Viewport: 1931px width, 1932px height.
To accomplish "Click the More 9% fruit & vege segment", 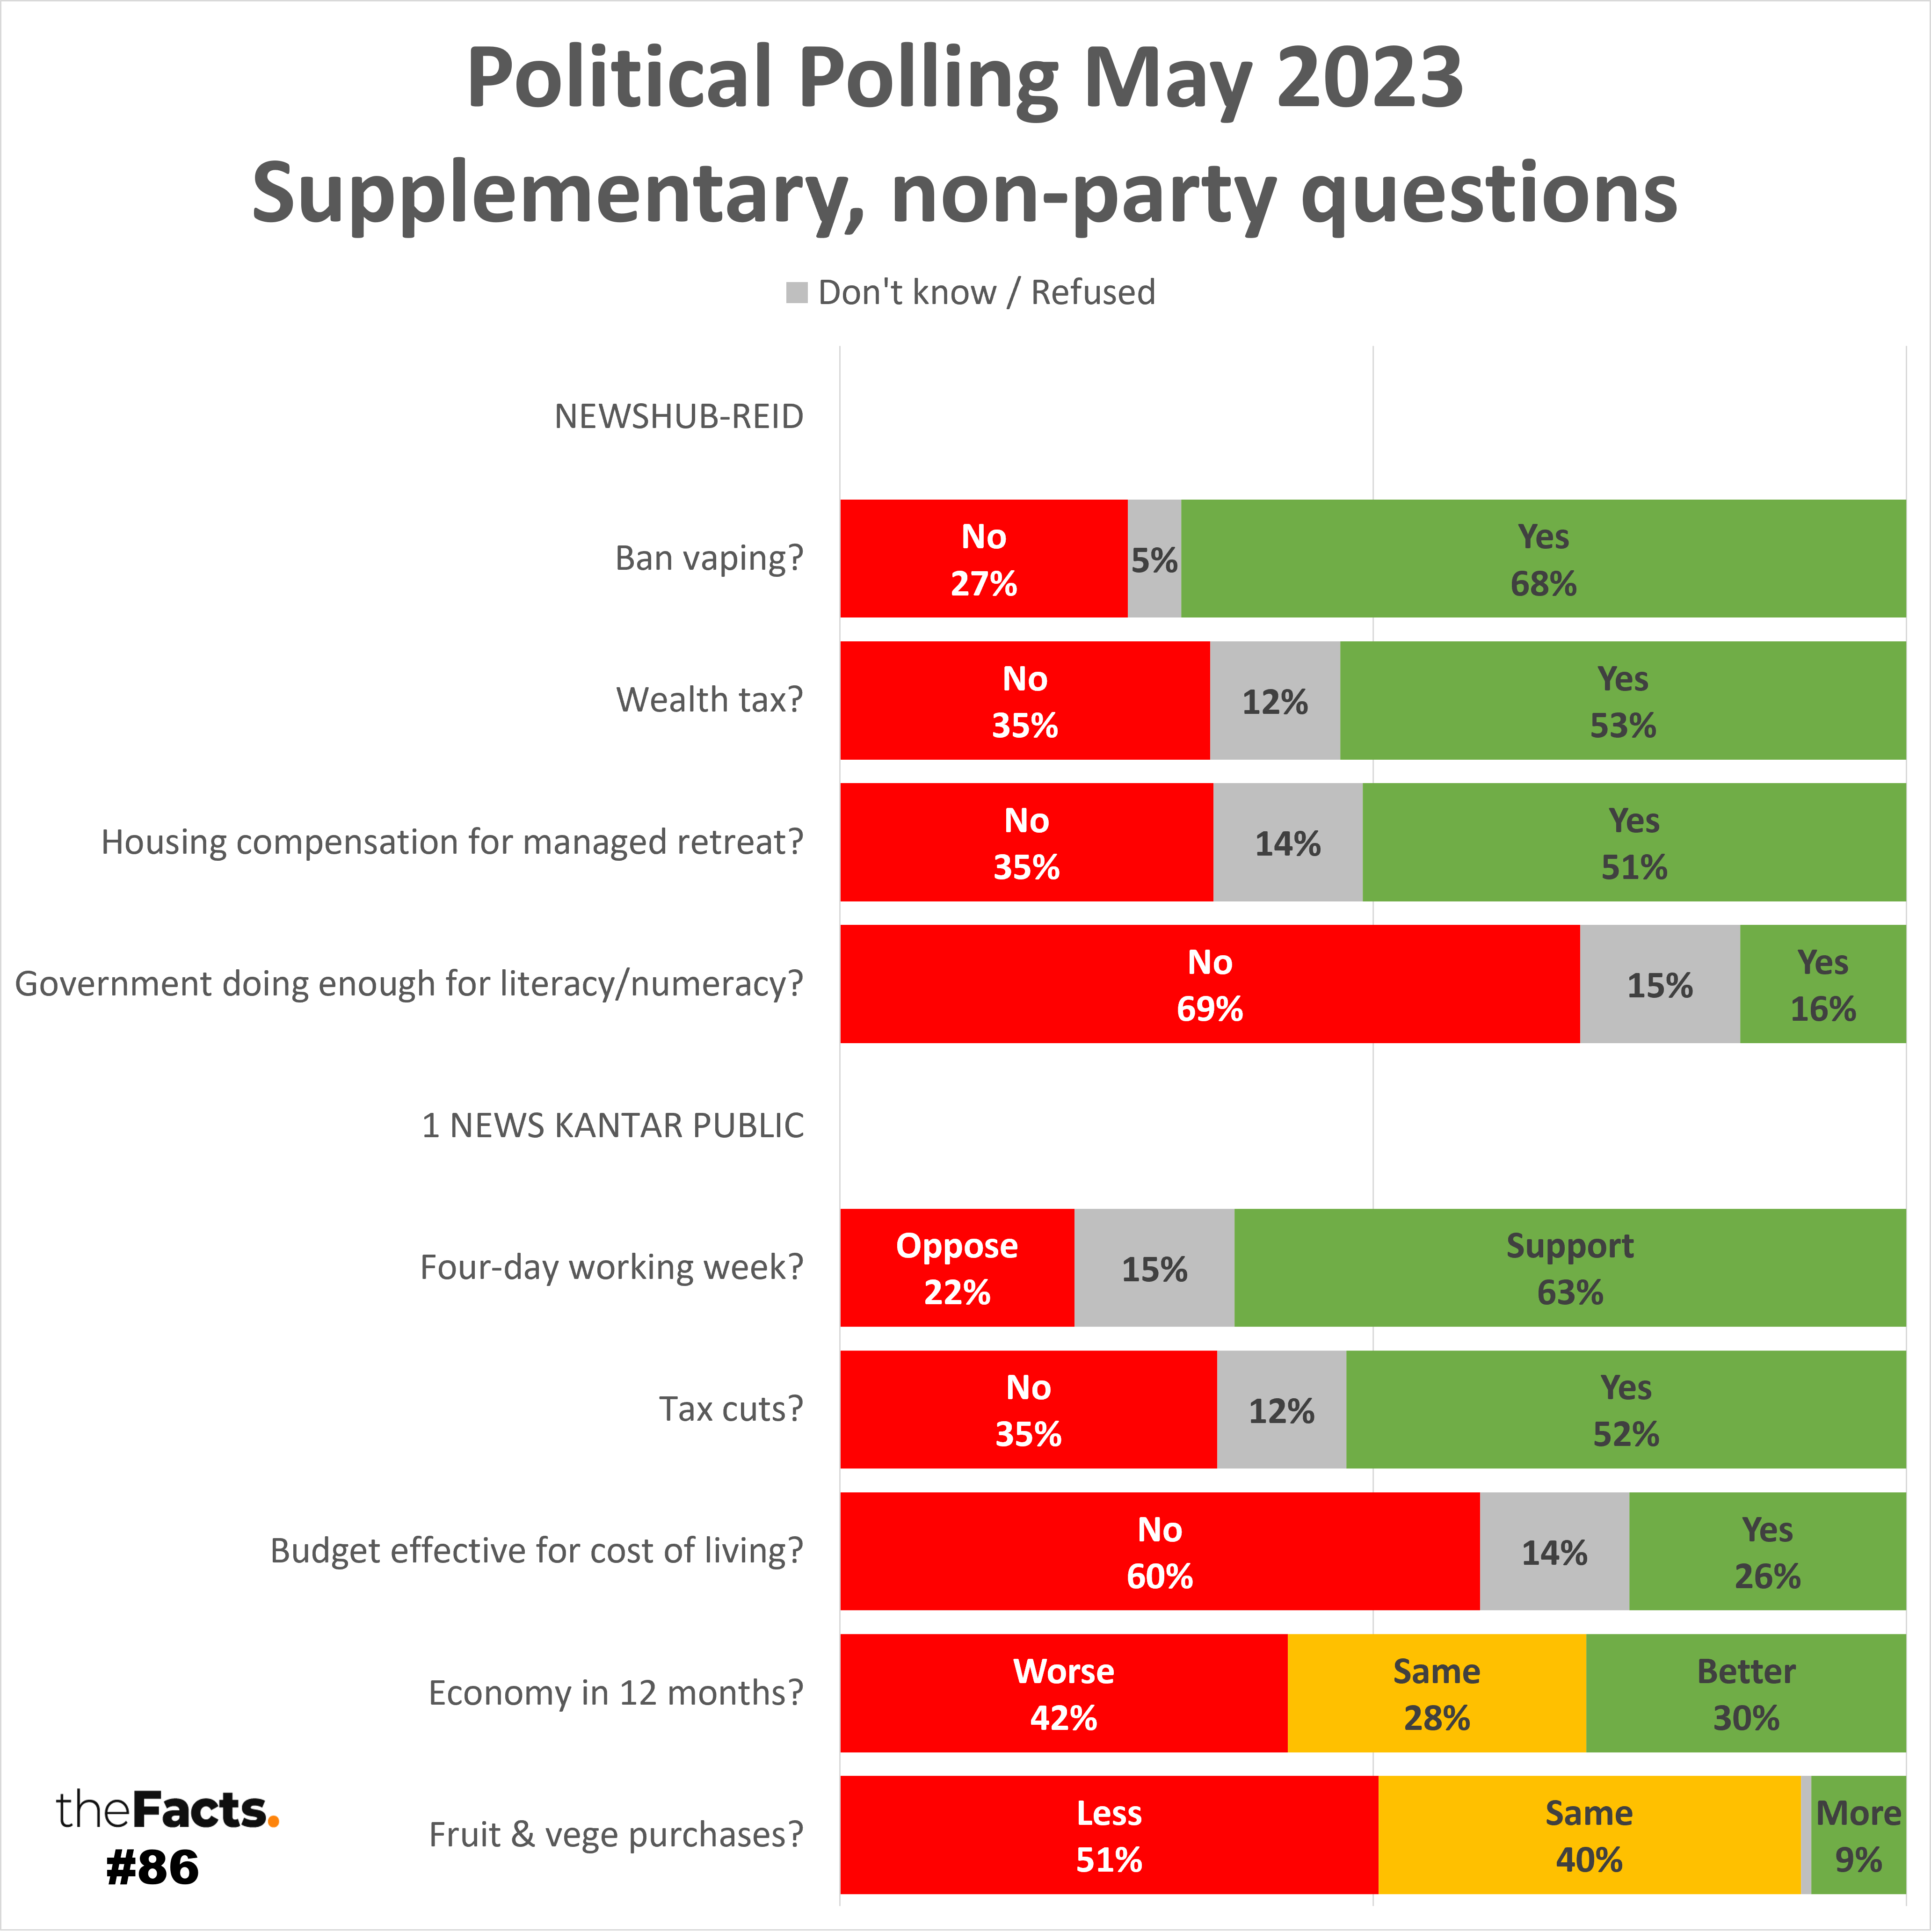I will [x=1858, y=1836].
